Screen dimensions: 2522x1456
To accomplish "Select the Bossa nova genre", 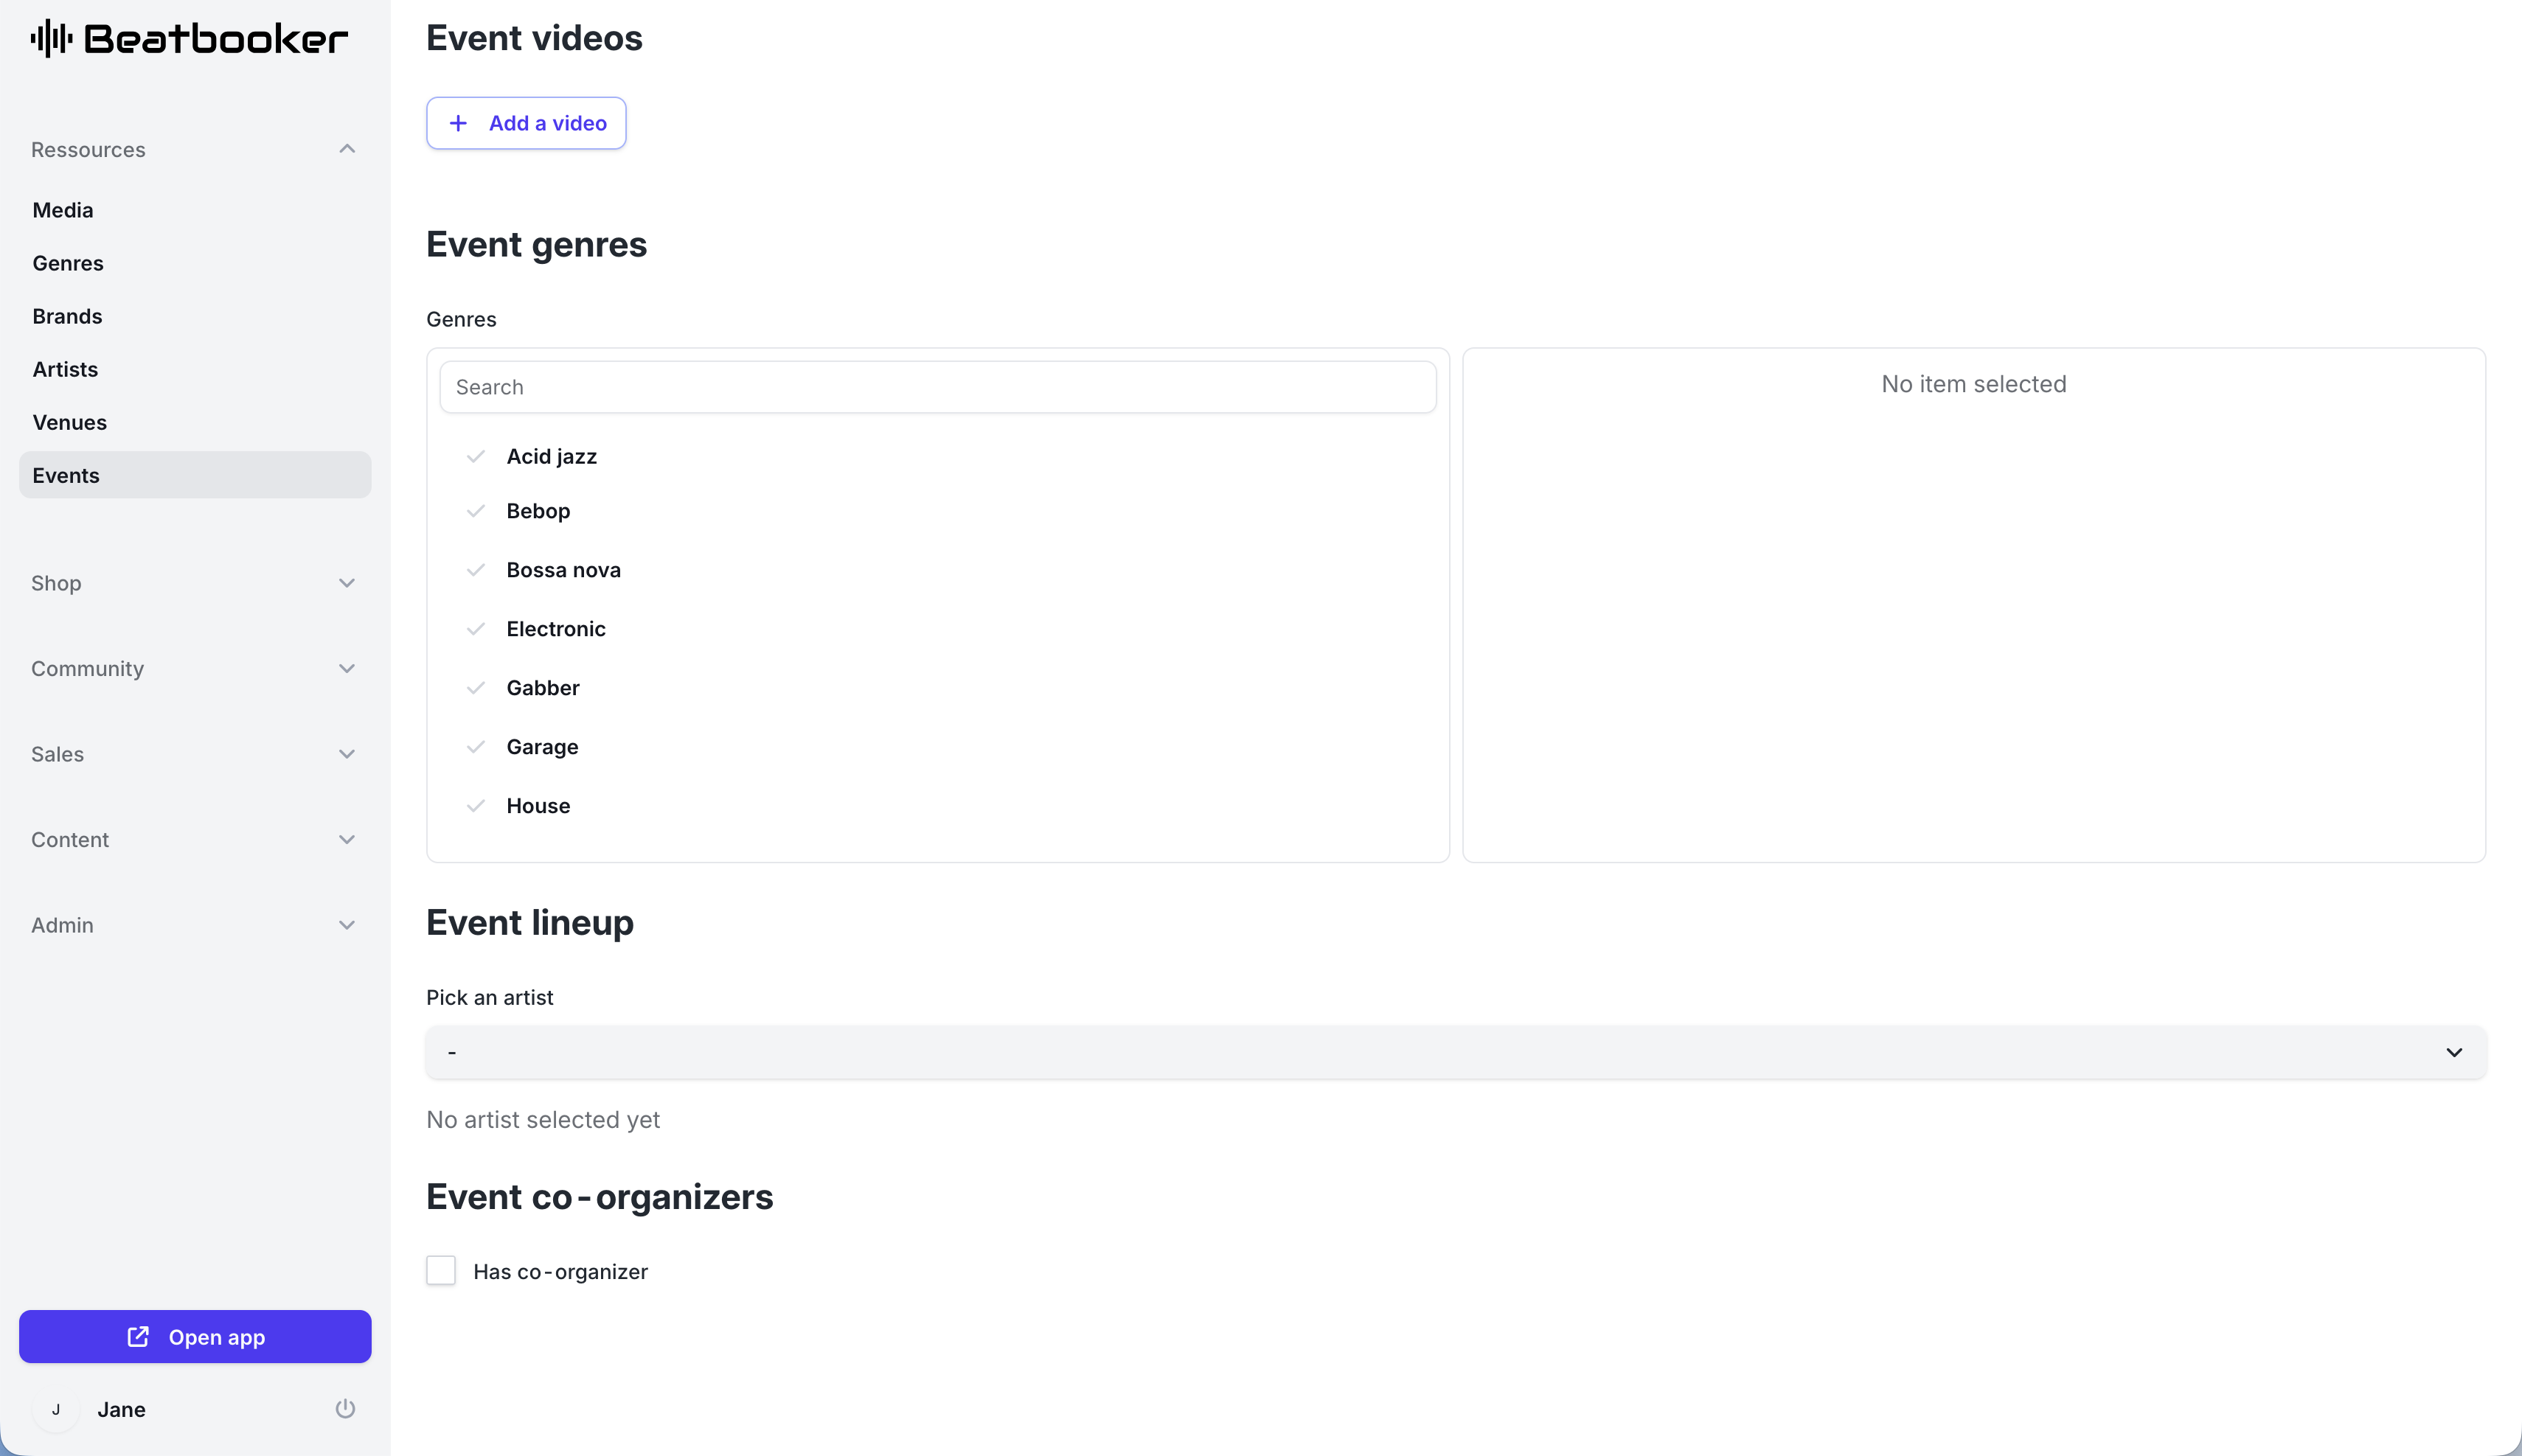I will click(x=563, y=570).
